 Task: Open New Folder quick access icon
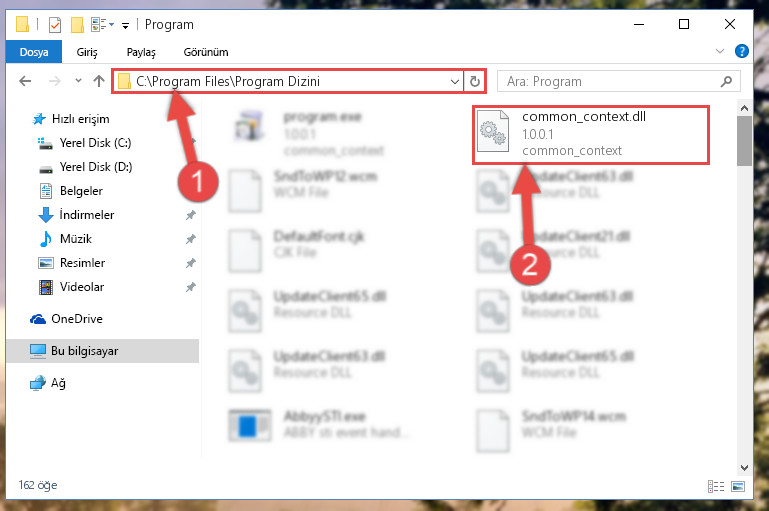coord(77,25)
